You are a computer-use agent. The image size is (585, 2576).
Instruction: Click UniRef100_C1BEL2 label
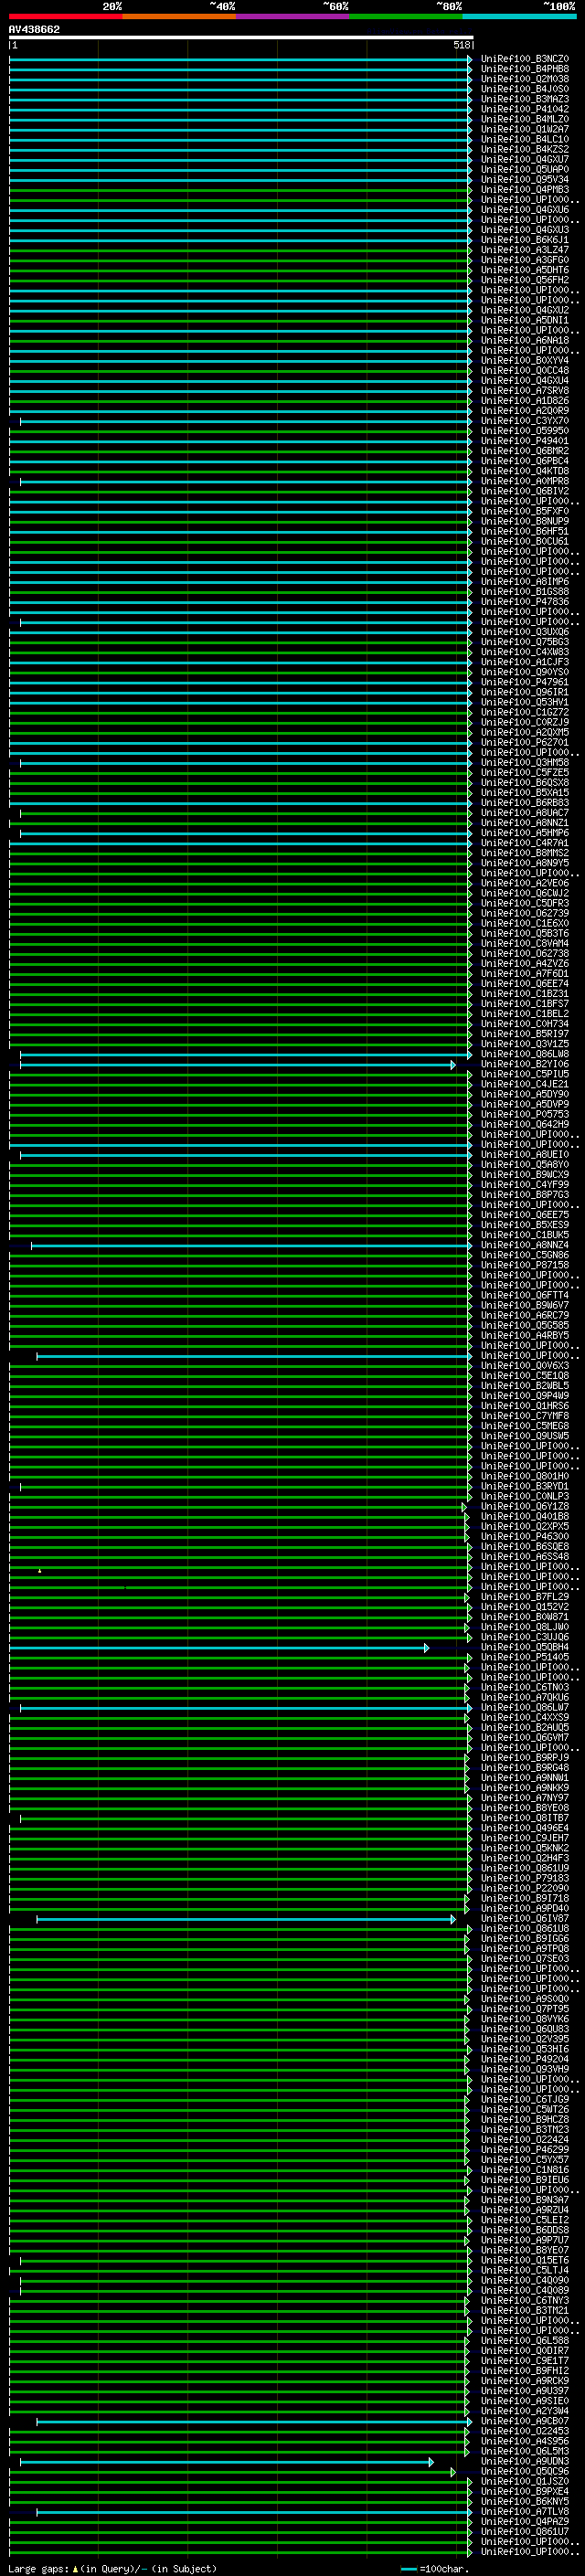(x=525, y=1013)
